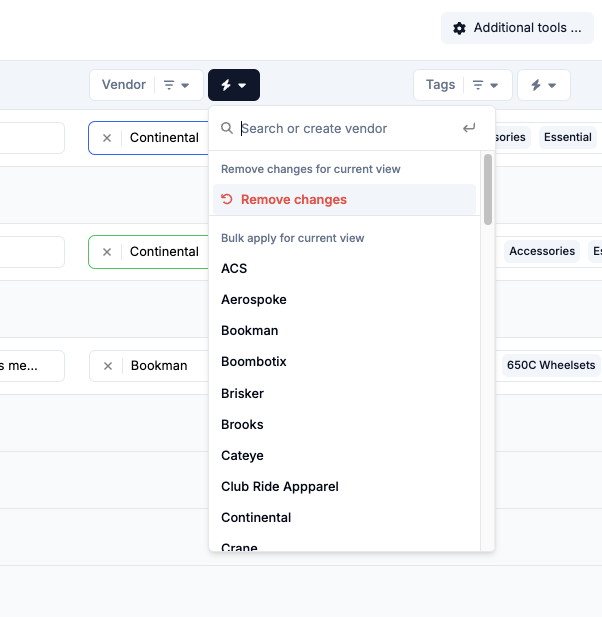Image resolution: width=602 pixels, height=617 pixels.
Task: Click the search magnifier icon in vendor popup
Action: pos(227,128)
